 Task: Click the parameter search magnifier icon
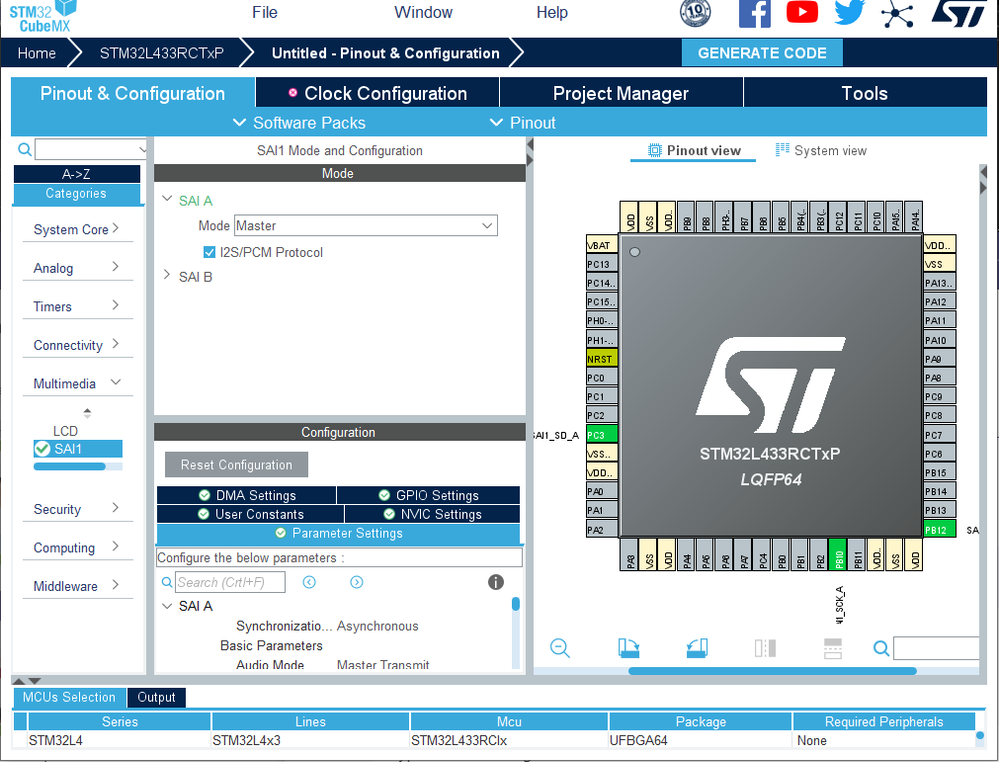click(167, 582)
